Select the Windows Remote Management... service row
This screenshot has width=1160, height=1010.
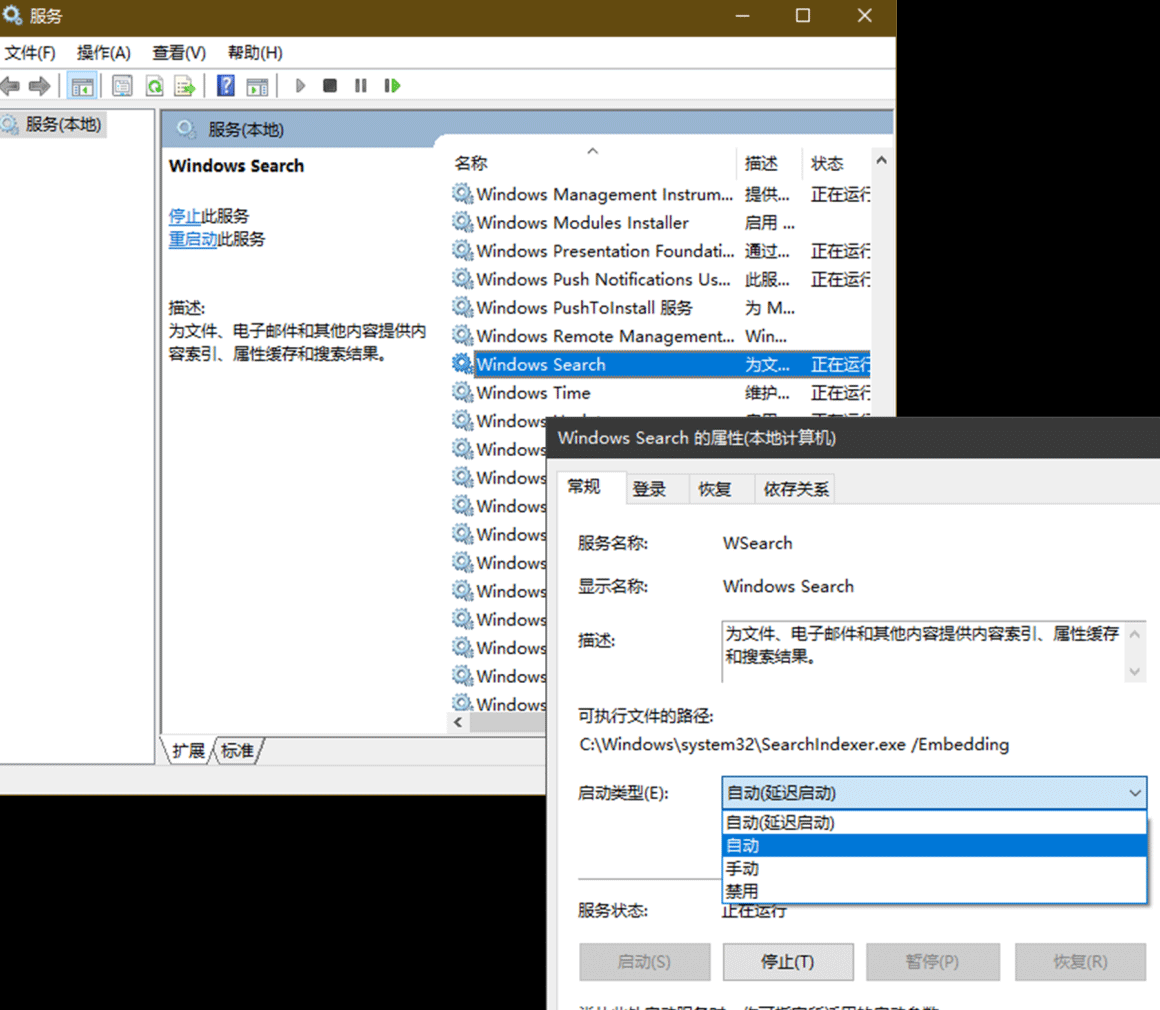coord(661,336)
